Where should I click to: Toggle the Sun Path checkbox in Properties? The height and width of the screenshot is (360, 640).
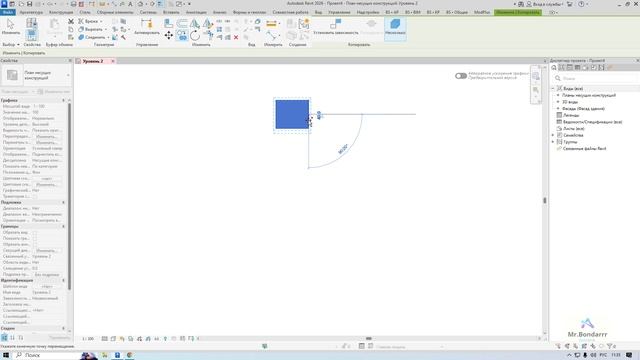click(35, 196)
